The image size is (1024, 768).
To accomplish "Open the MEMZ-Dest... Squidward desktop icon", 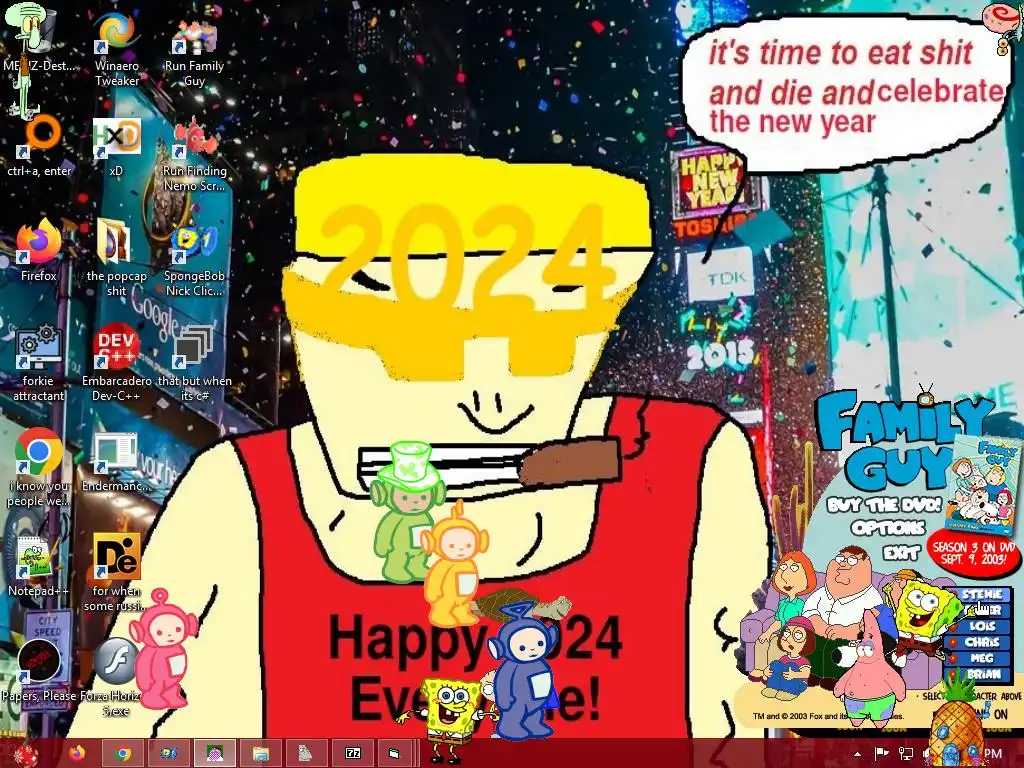I will click(38, 39).
